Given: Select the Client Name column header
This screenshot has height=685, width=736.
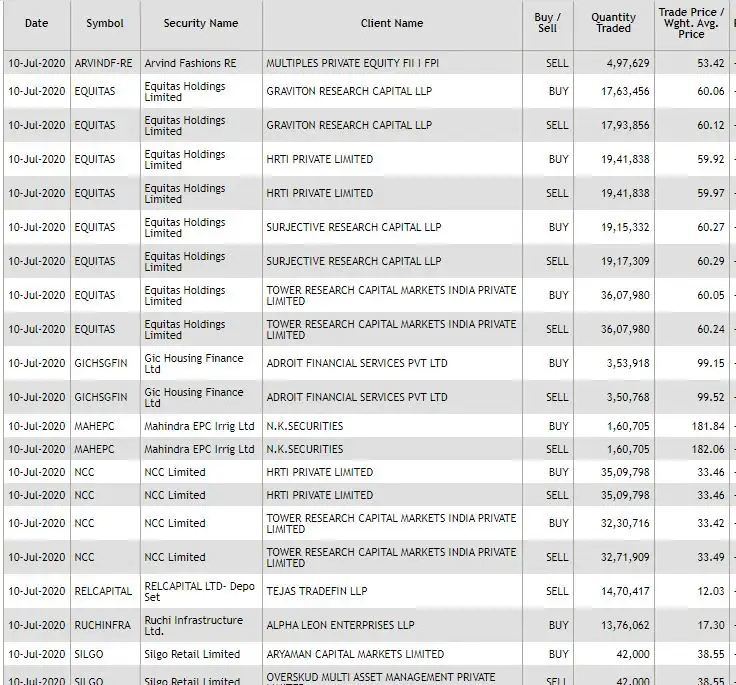Looking at the screenshot, I should (x=392, y=23).
